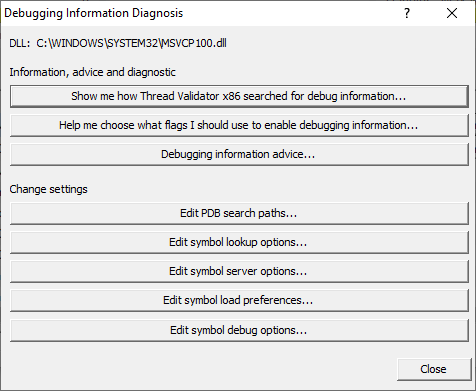Click the 'Information, advice and diagnostic' label
The height and width of the screenshot is (391, 476).
92,72
